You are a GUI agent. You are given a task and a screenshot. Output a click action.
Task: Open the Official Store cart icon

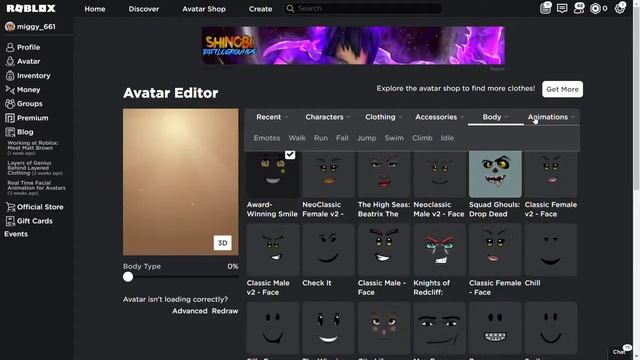pos(10,207)
